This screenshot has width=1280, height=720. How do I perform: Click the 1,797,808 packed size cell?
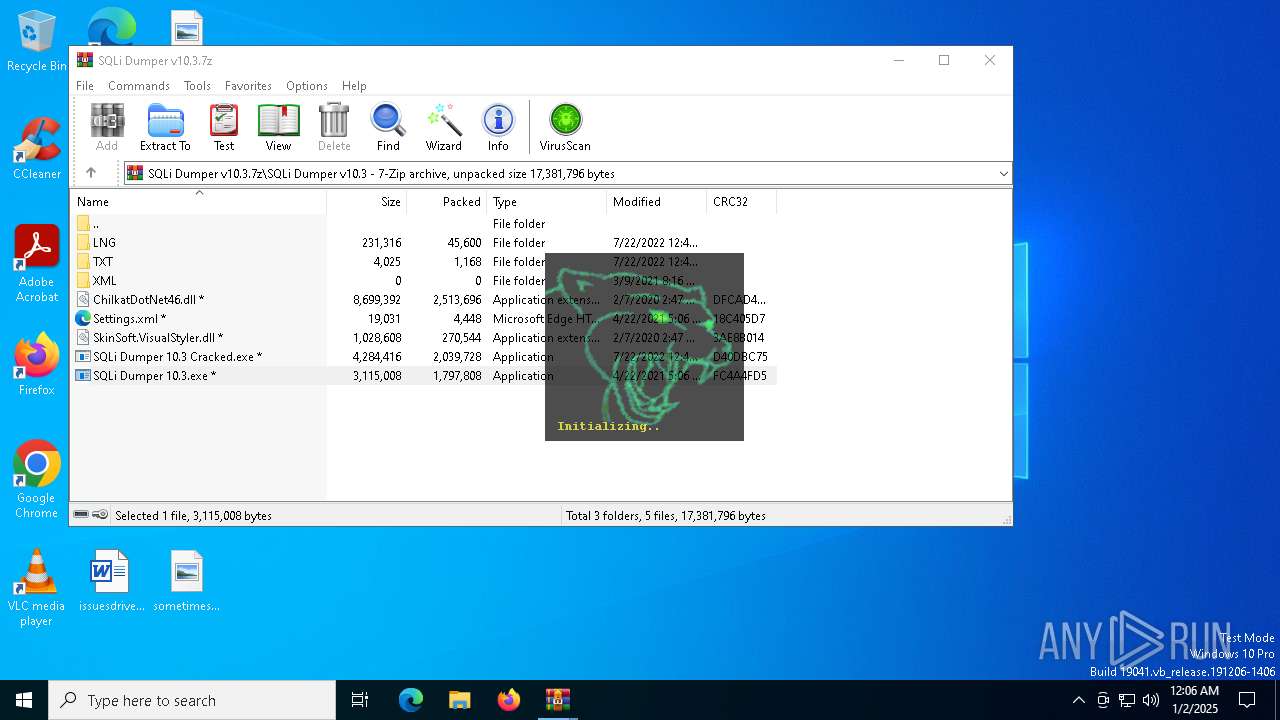(457, 376)
